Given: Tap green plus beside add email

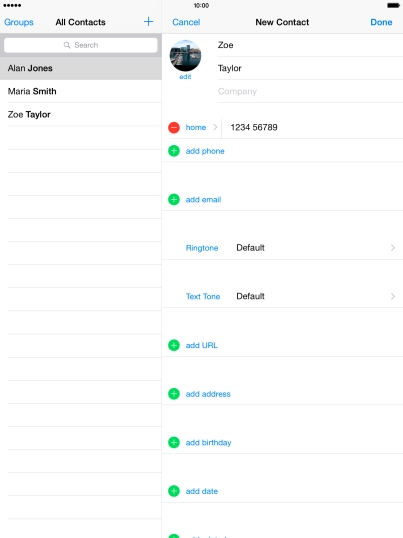Looking at the screenshot, I should click(x=174, y=199).
